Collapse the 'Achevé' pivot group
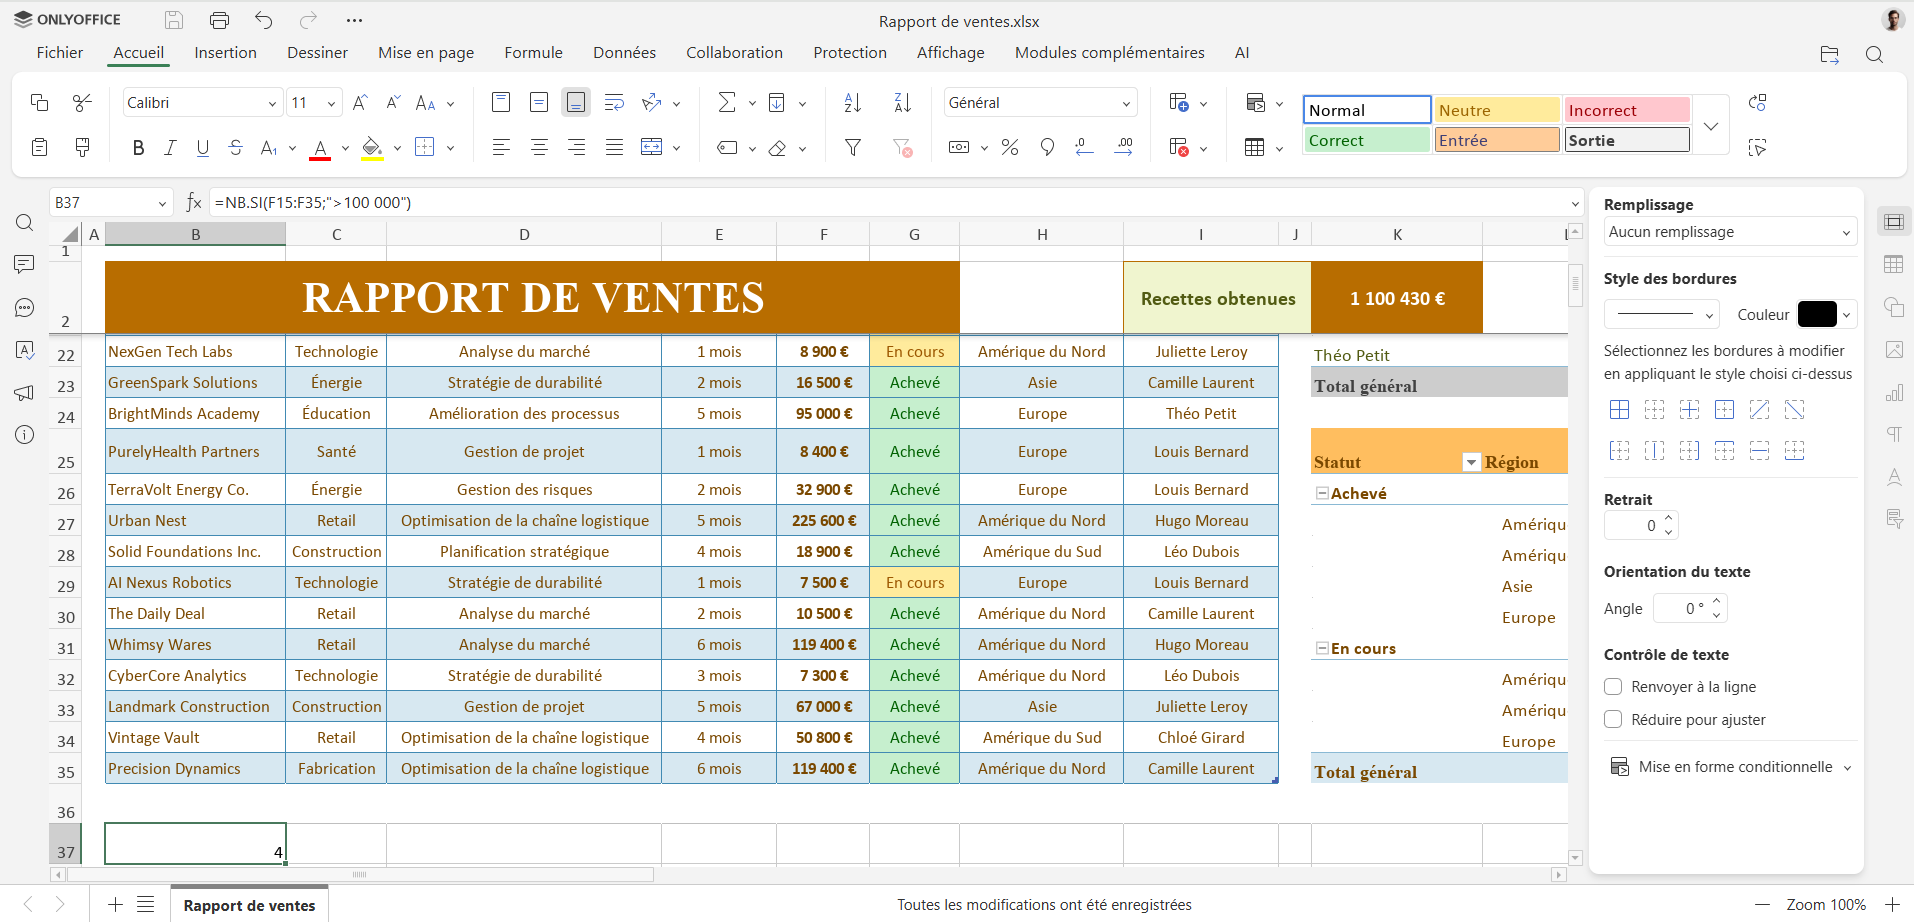 [1322, 493]
